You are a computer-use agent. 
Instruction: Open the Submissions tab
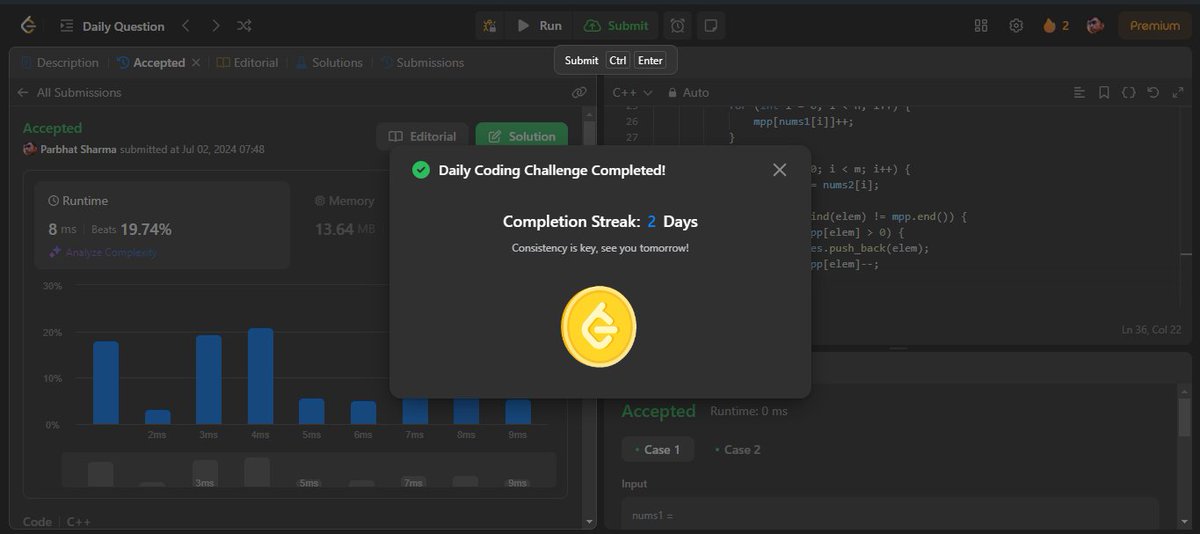421,62
